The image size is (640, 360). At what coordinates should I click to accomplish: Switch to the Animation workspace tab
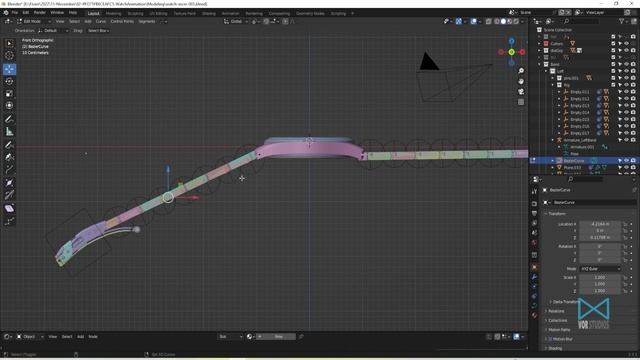tap(231, 13)
